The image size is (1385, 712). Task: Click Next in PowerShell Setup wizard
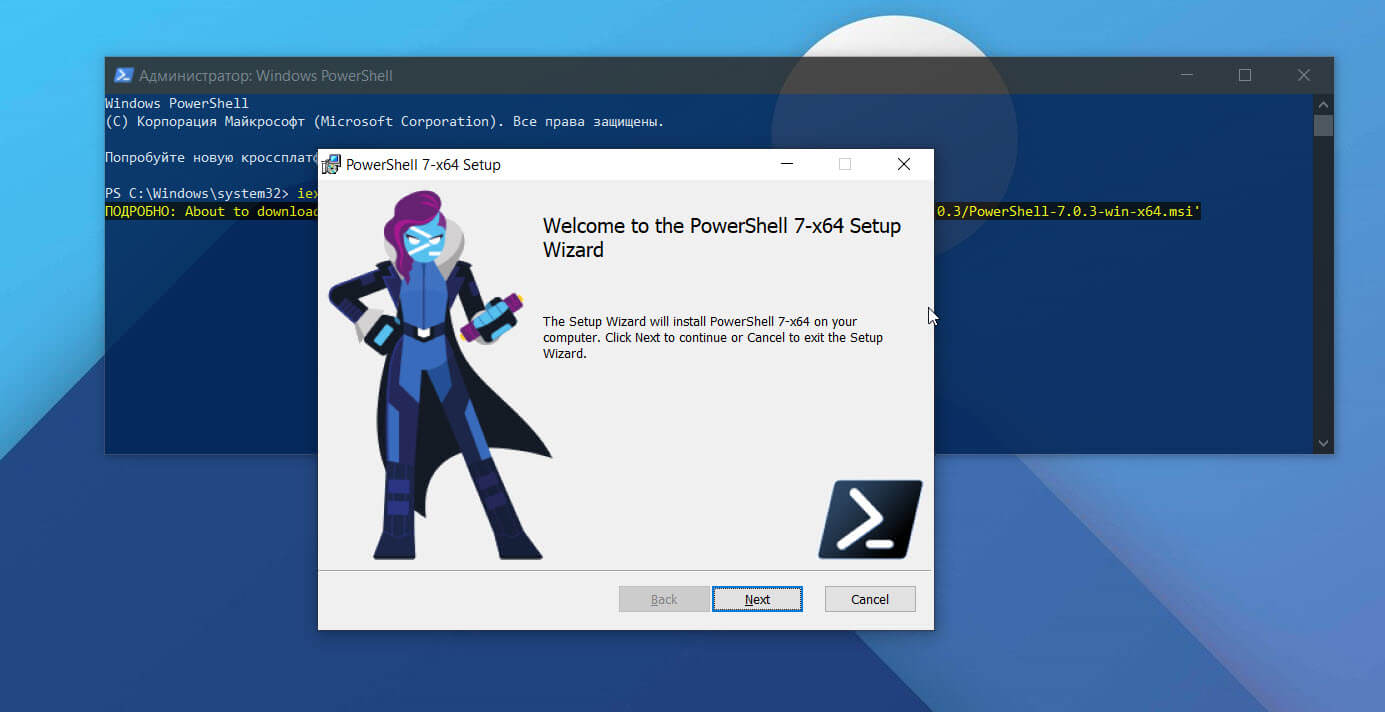(757, 599)
